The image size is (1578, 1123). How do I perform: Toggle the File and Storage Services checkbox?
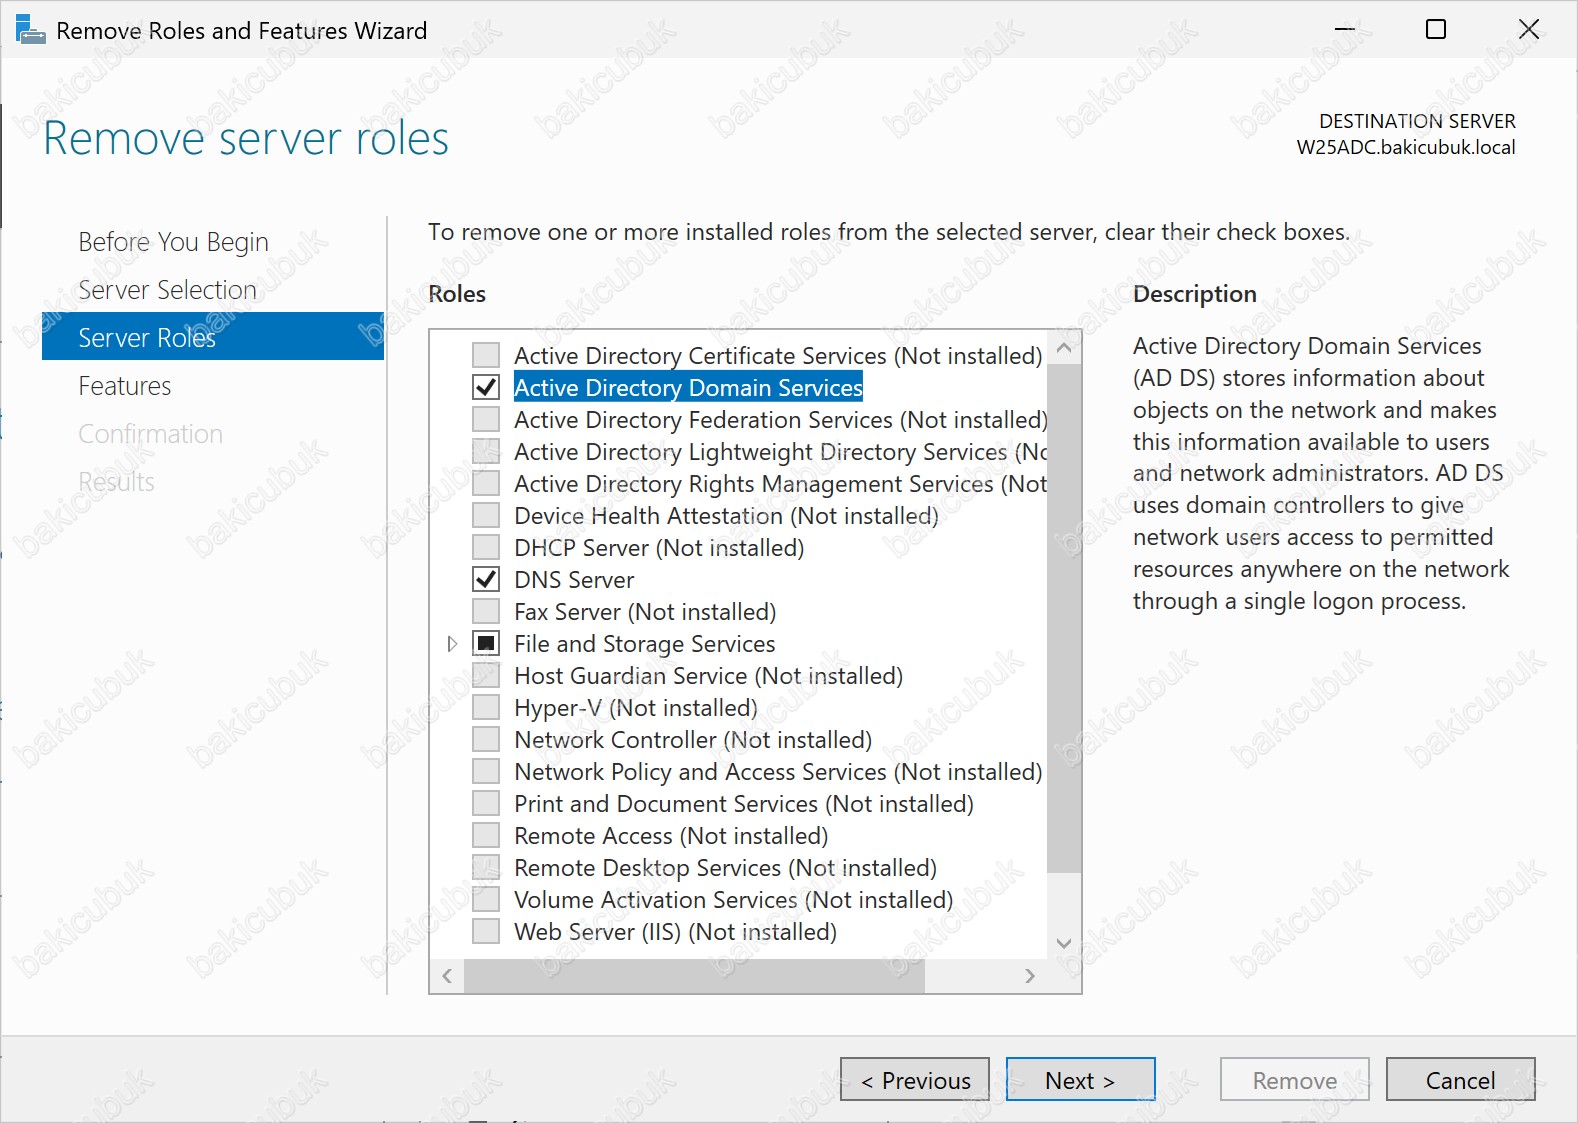point(486,643)
